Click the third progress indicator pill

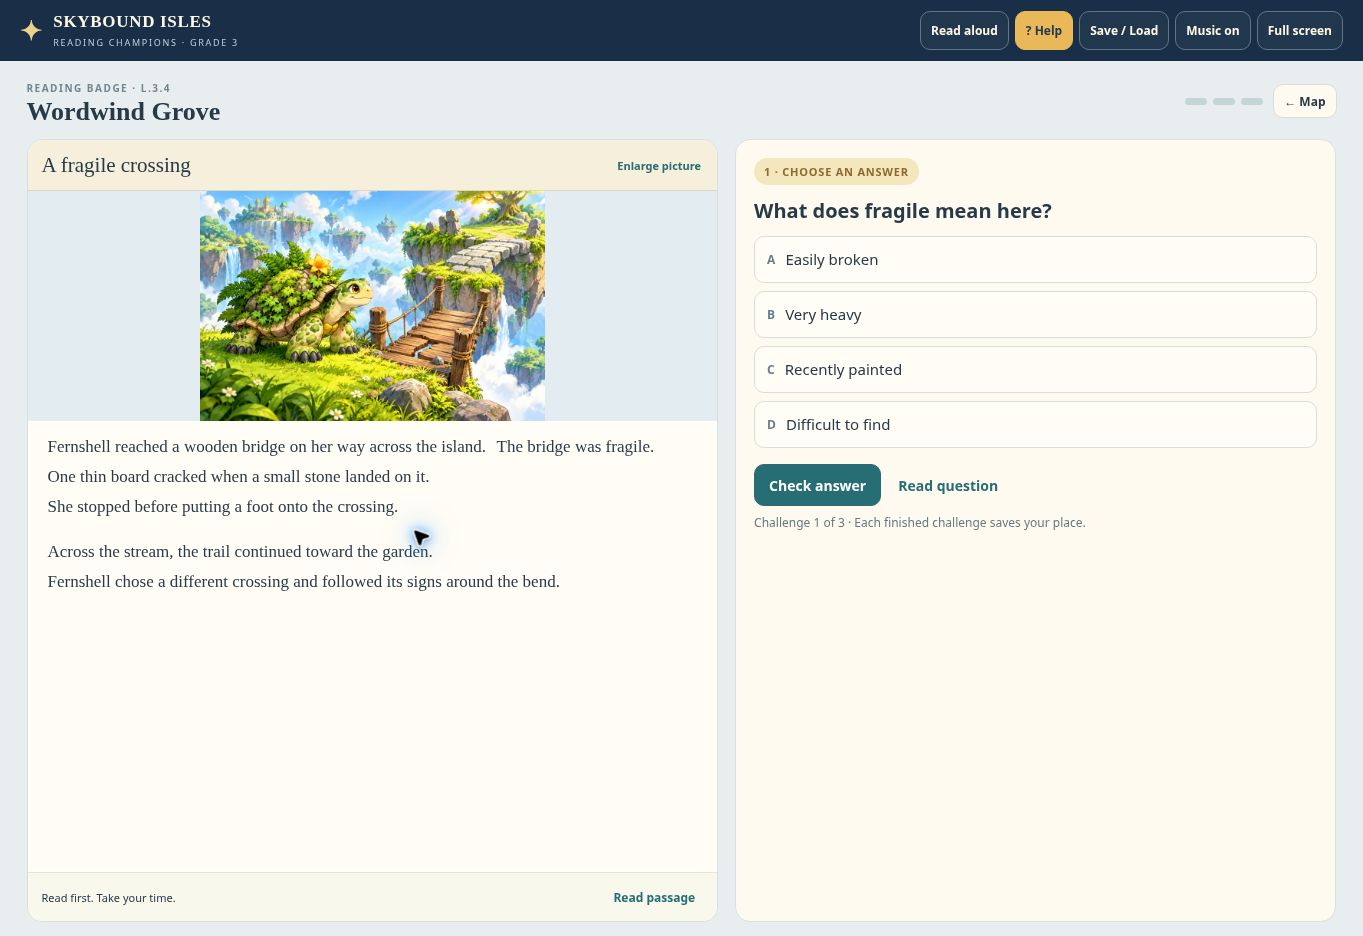tap(1252, 101)
